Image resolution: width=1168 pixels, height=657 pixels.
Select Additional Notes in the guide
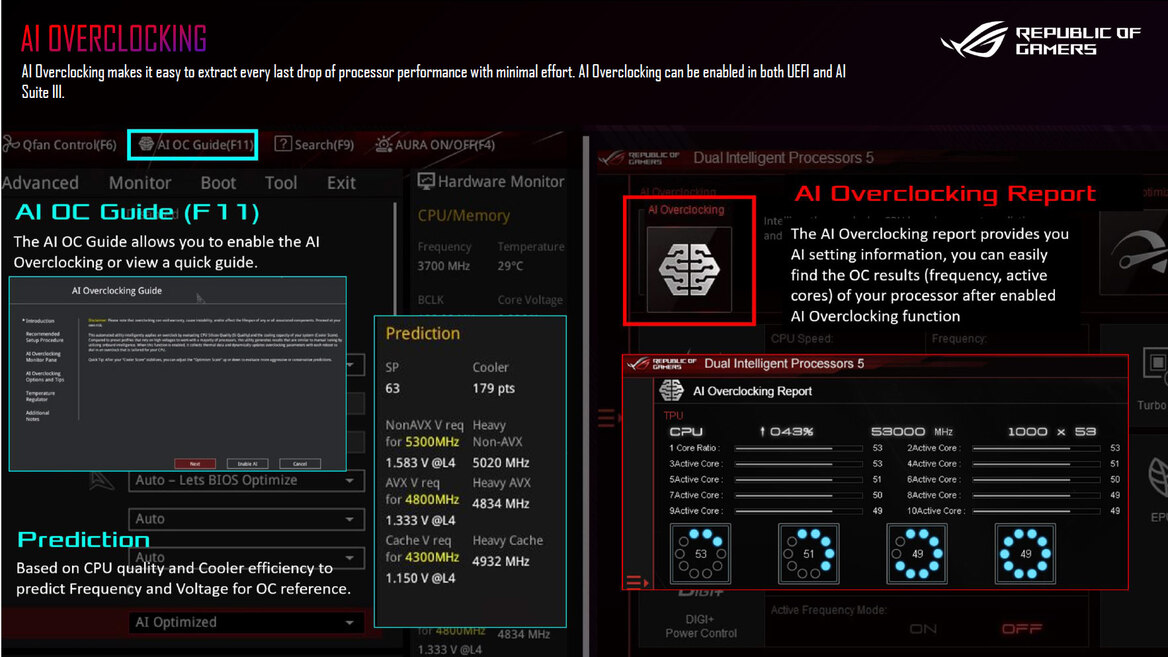click(x=37, y=416)
